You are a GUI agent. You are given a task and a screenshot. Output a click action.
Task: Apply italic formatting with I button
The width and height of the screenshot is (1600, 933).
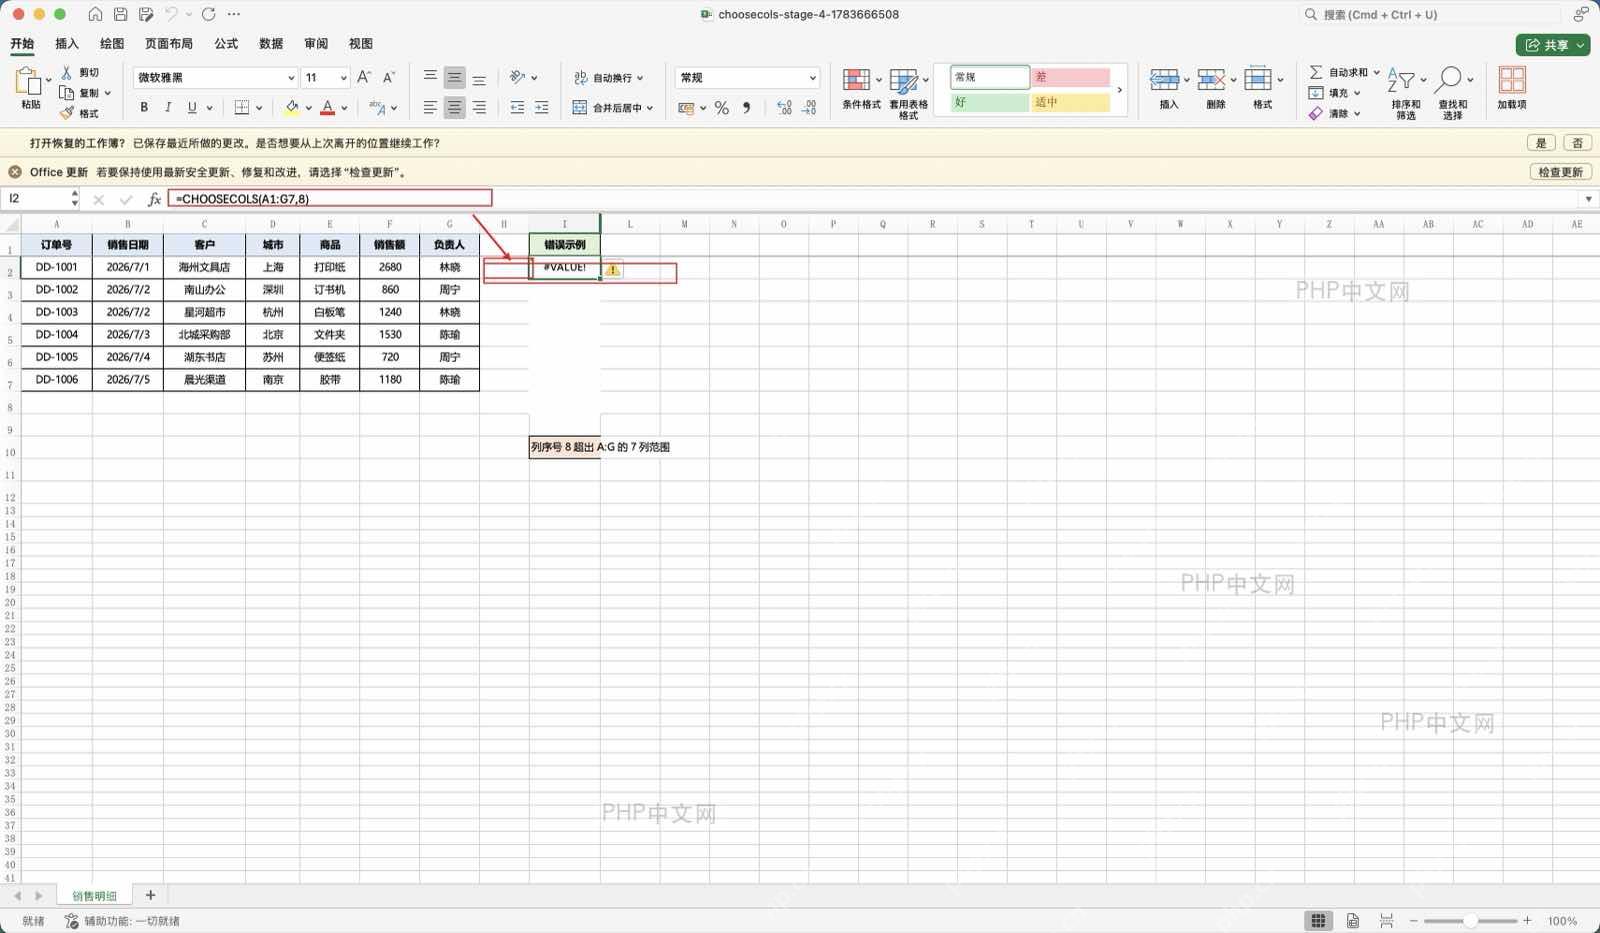click(168, 107)
